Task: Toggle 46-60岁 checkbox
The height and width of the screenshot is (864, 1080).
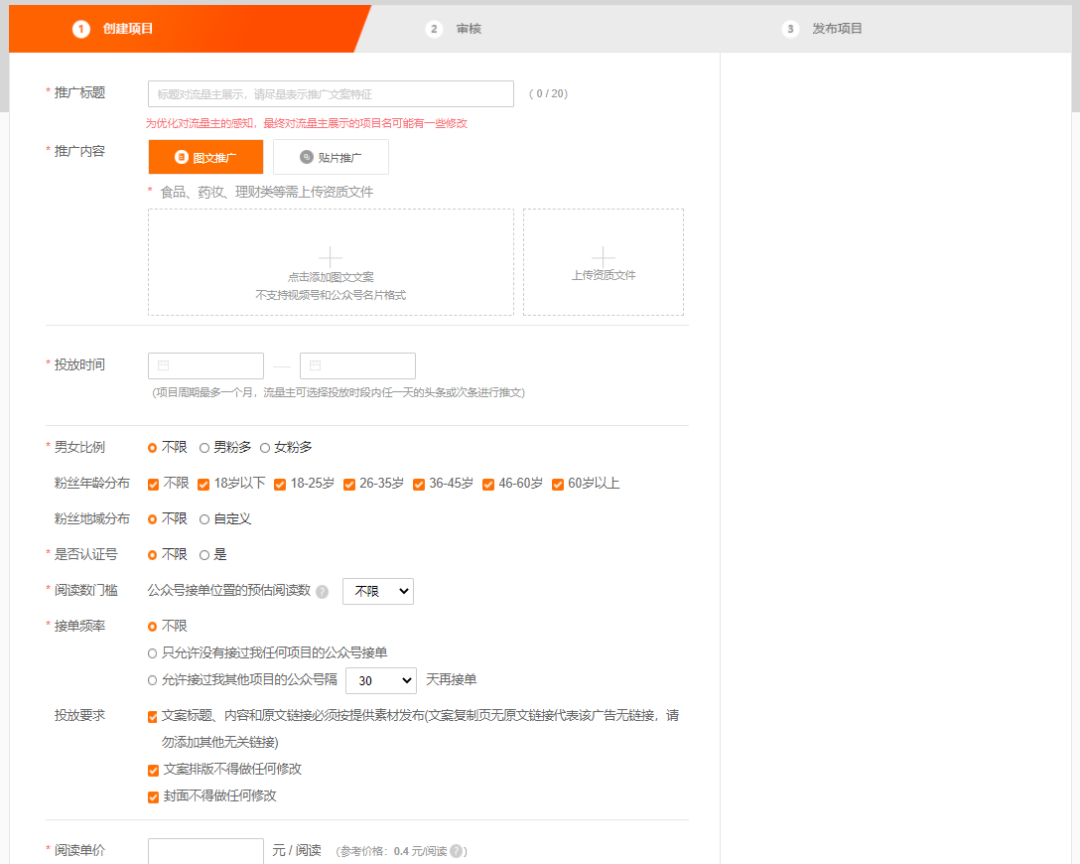Action: [488, 484]
